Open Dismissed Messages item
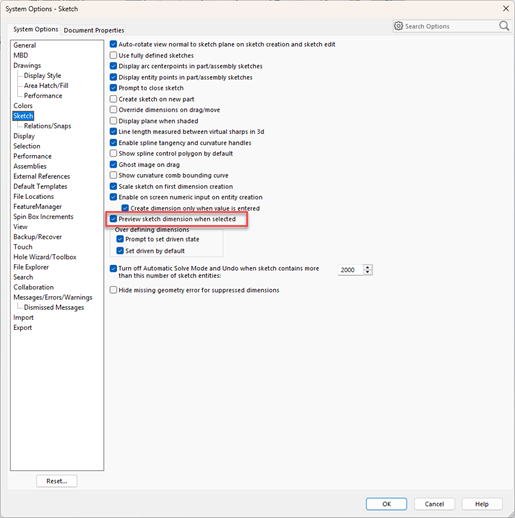Viewport: 515px width, 518px height. point(54,307)
